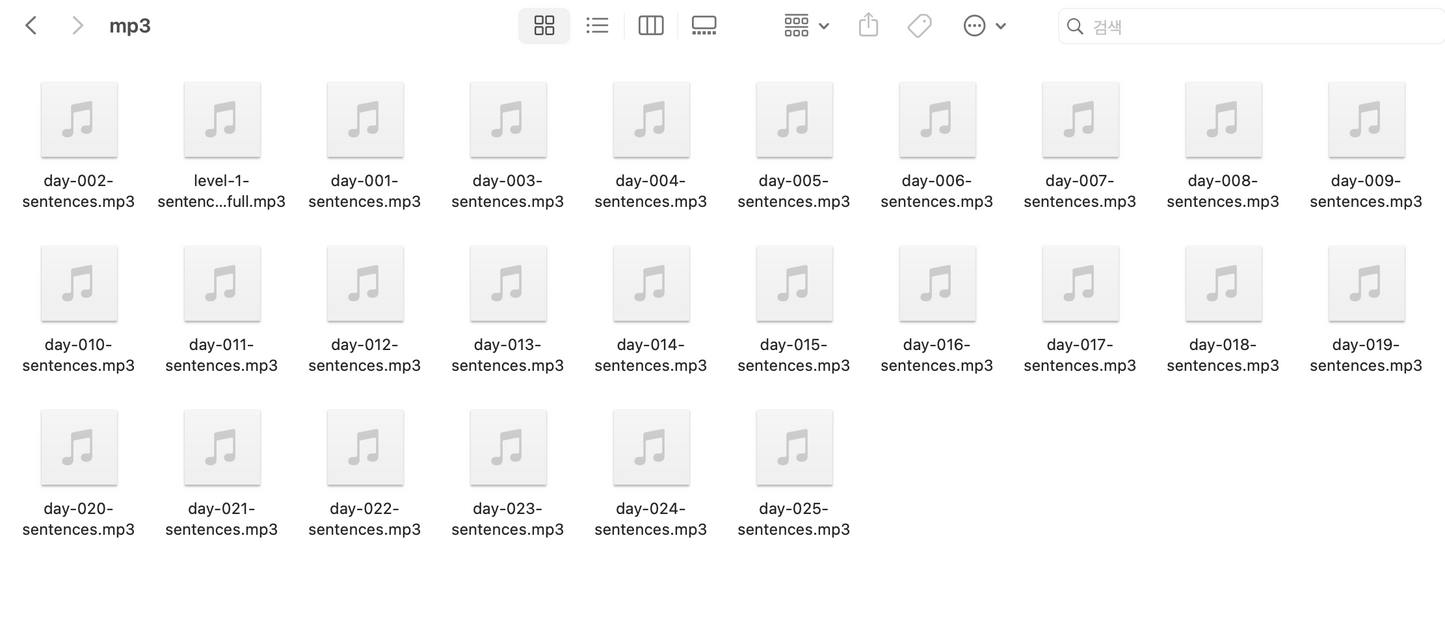Focus the 검색 search field
Viewport: 1445px width, 622px height.
(1252, 26)
